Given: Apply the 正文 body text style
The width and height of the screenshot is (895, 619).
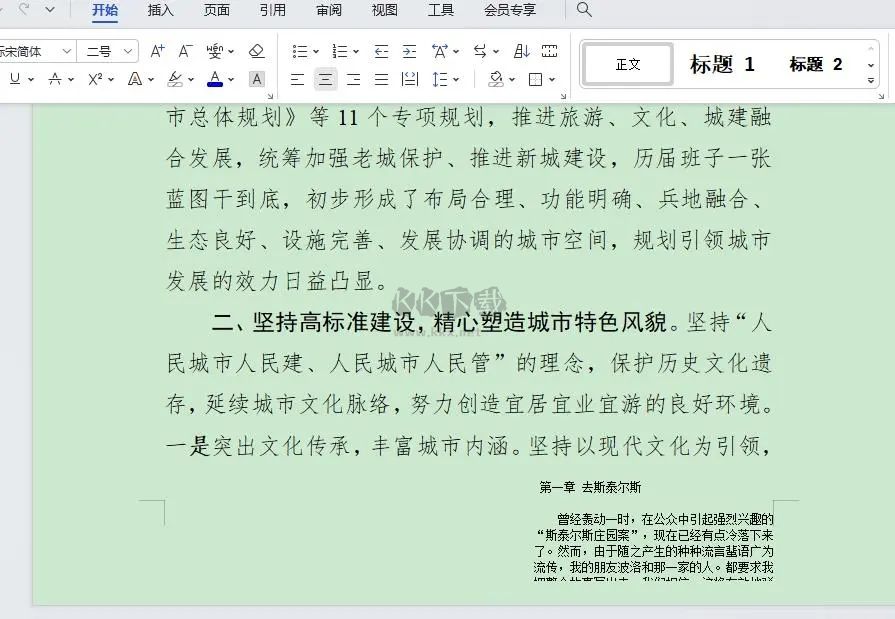Looking at the screenshot, I should [626, 63].
